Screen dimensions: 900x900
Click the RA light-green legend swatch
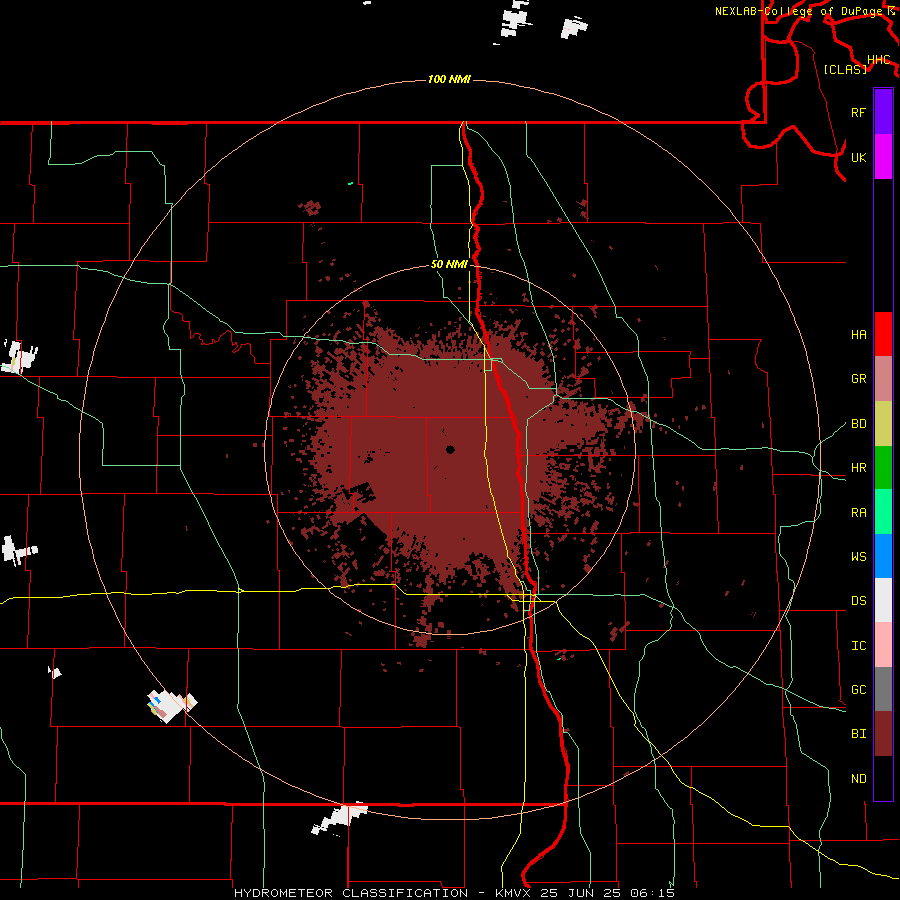click(x=883, y=512)
